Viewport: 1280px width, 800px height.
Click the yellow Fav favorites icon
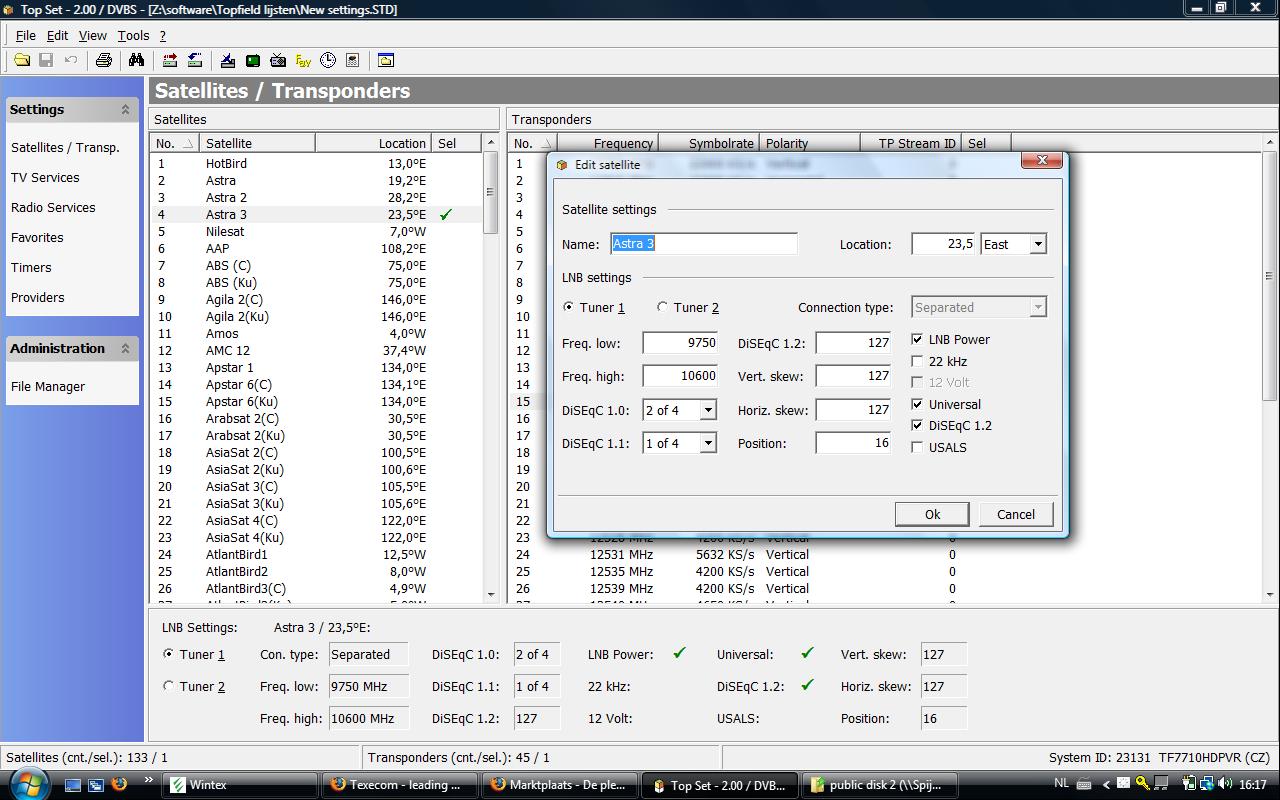[302, 60]
